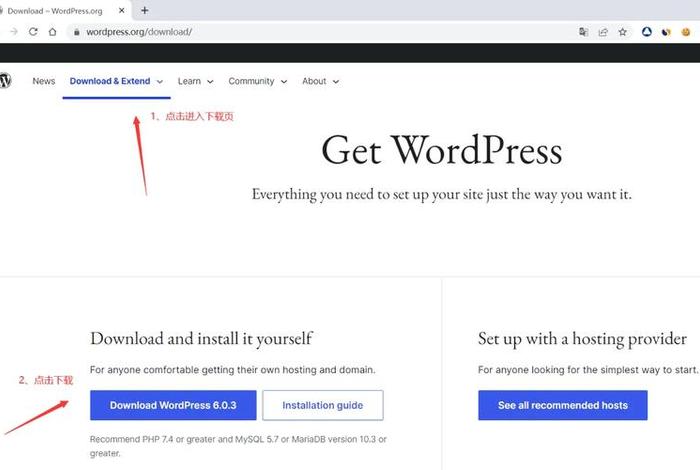Open the Learn menu item
This screenshot has height=470, width=700.
point(189,81)
